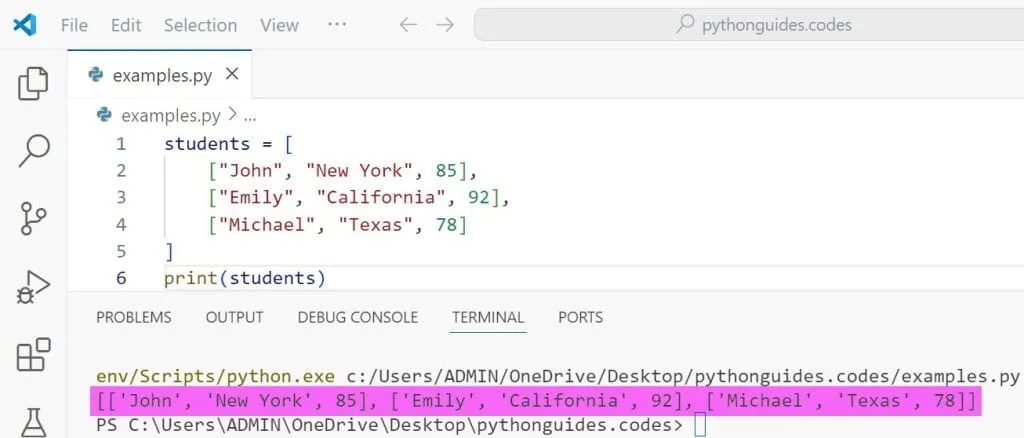Open the Explorer view in activity bar
1024x438 pixels.
tap(33, 84)
